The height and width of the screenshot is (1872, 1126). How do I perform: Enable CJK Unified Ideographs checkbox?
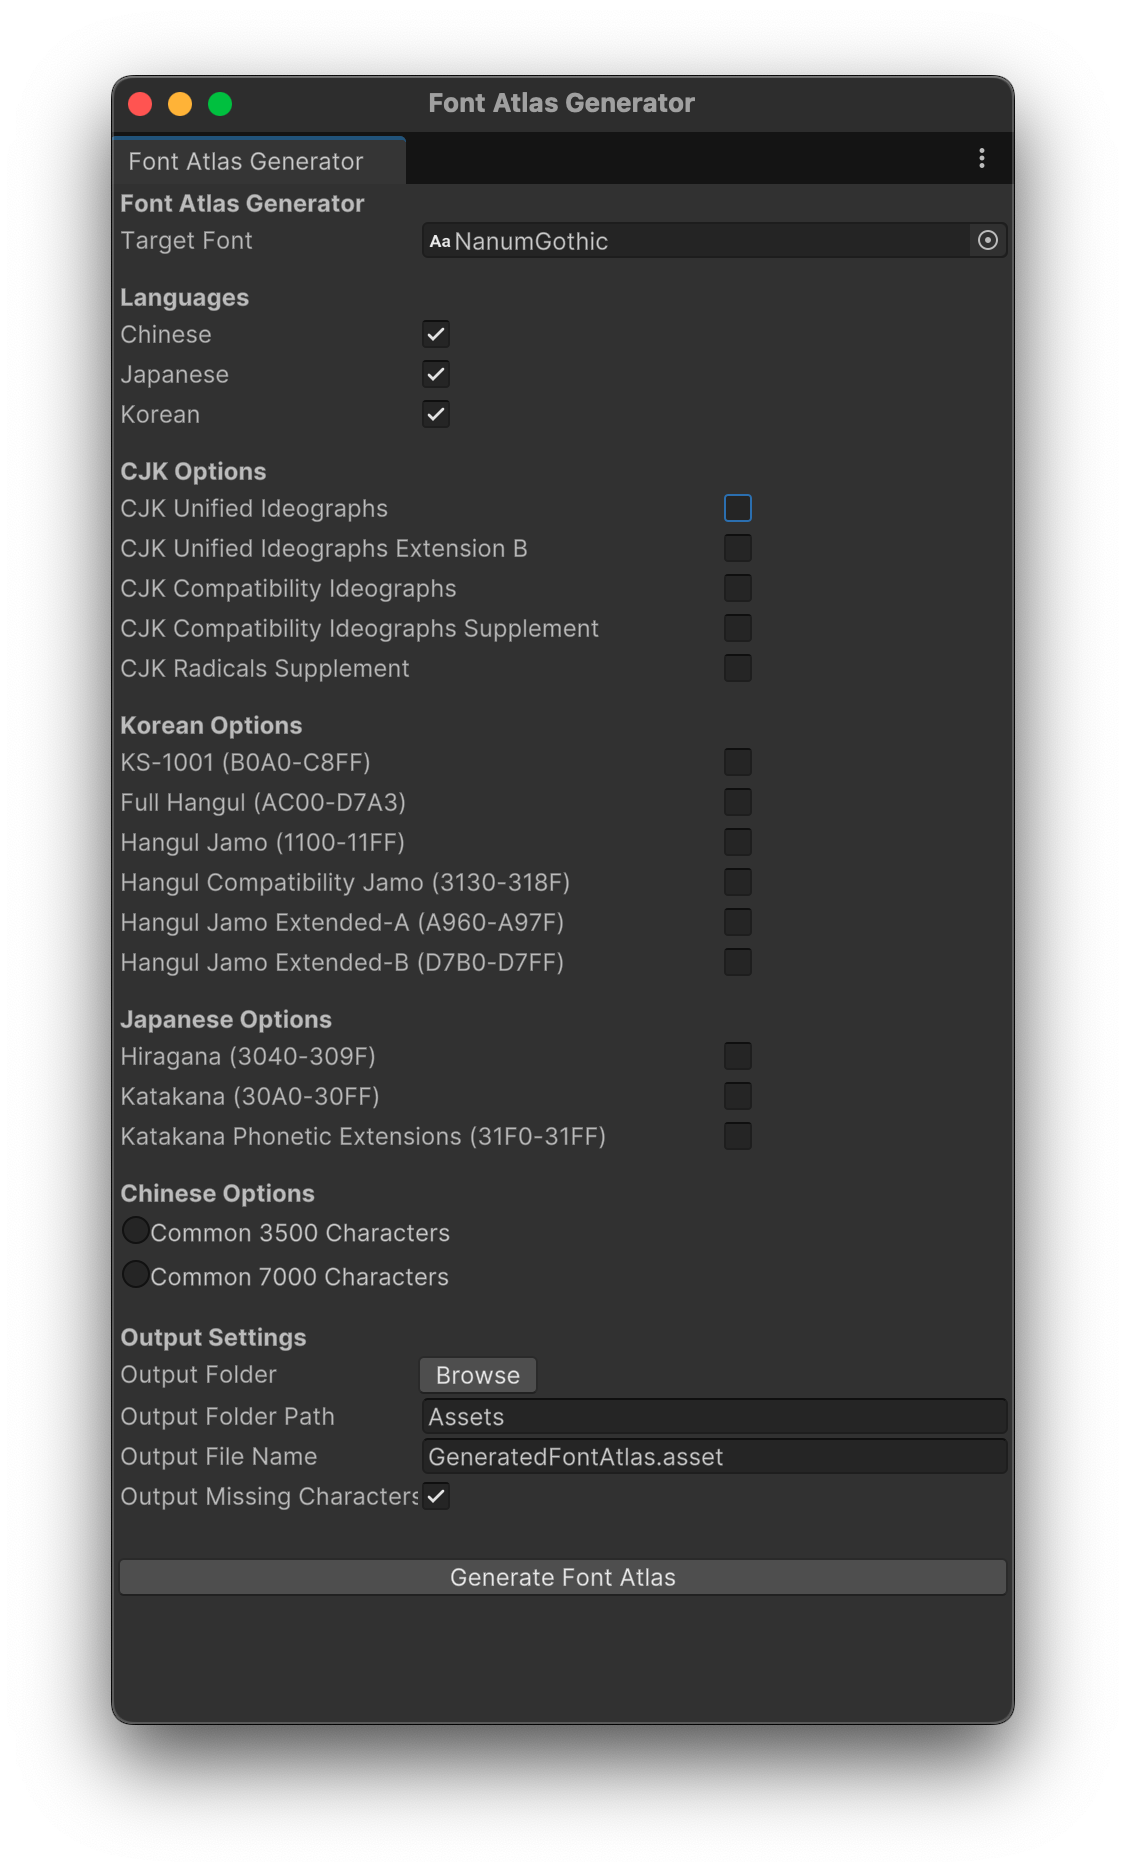pyautogui.click(x=738, y=508)
